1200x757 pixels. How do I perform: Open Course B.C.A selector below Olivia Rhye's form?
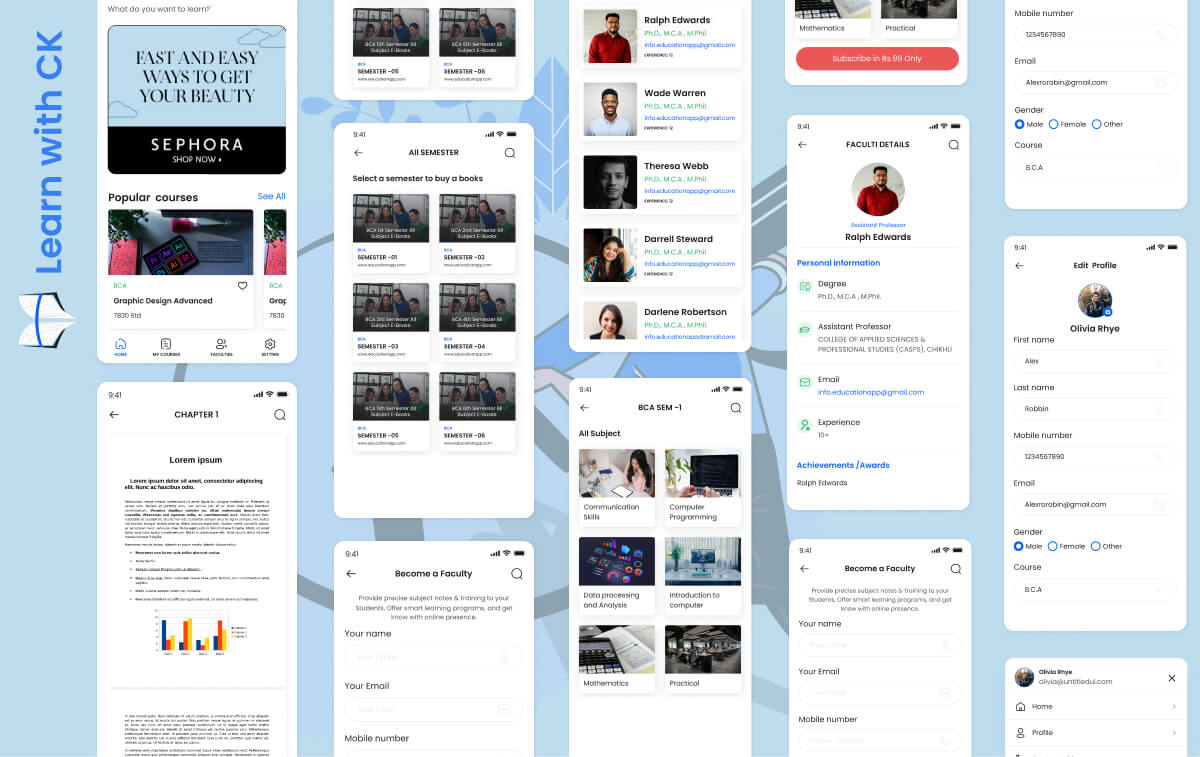pyautogui.click(x=1095, y=590)
